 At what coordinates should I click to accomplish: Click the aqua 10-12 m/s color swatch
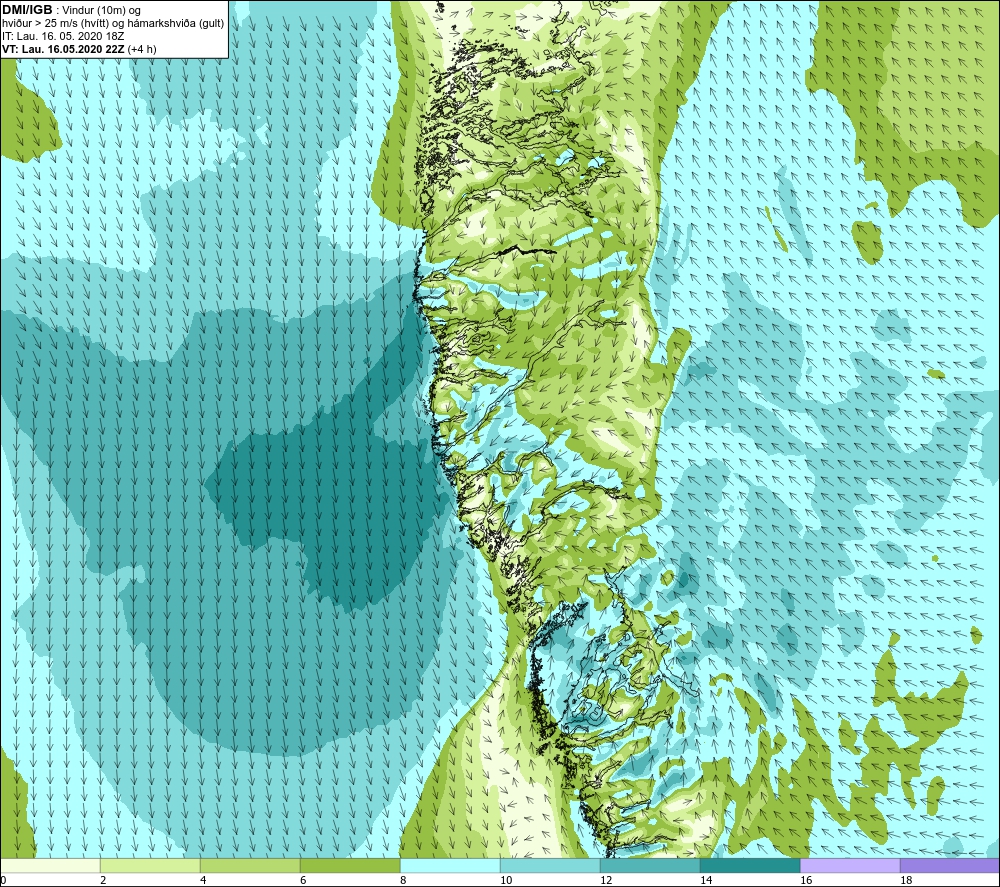pos(550,865)
